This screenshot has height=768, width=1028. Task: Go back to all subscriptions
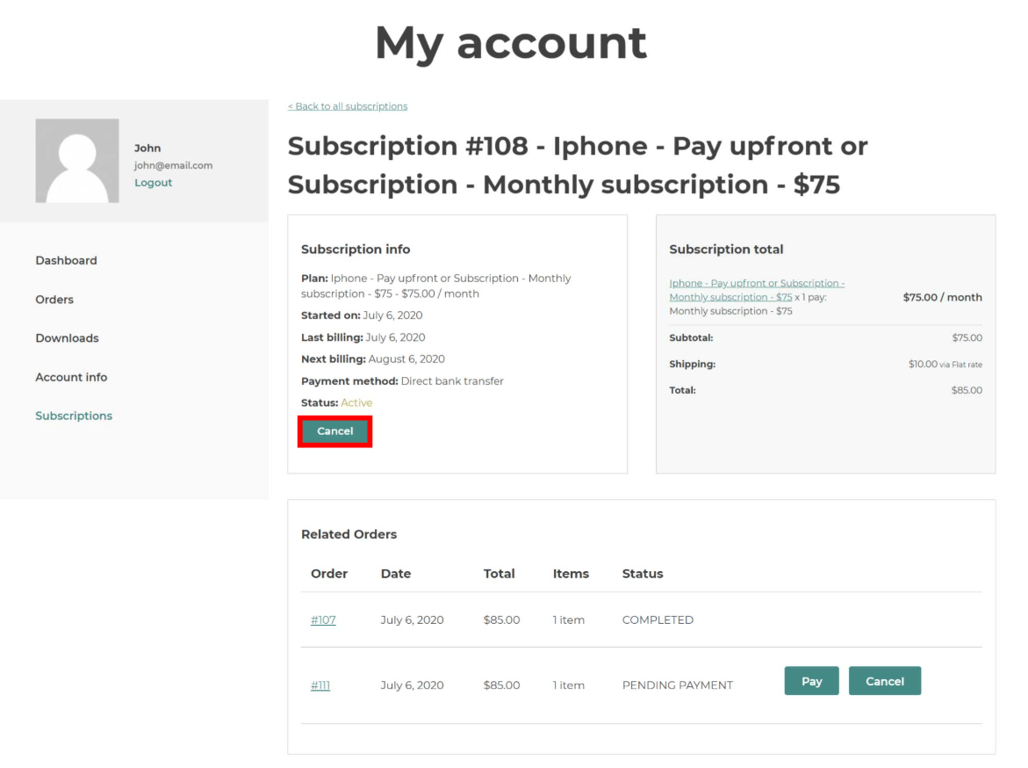click(347, 106)
